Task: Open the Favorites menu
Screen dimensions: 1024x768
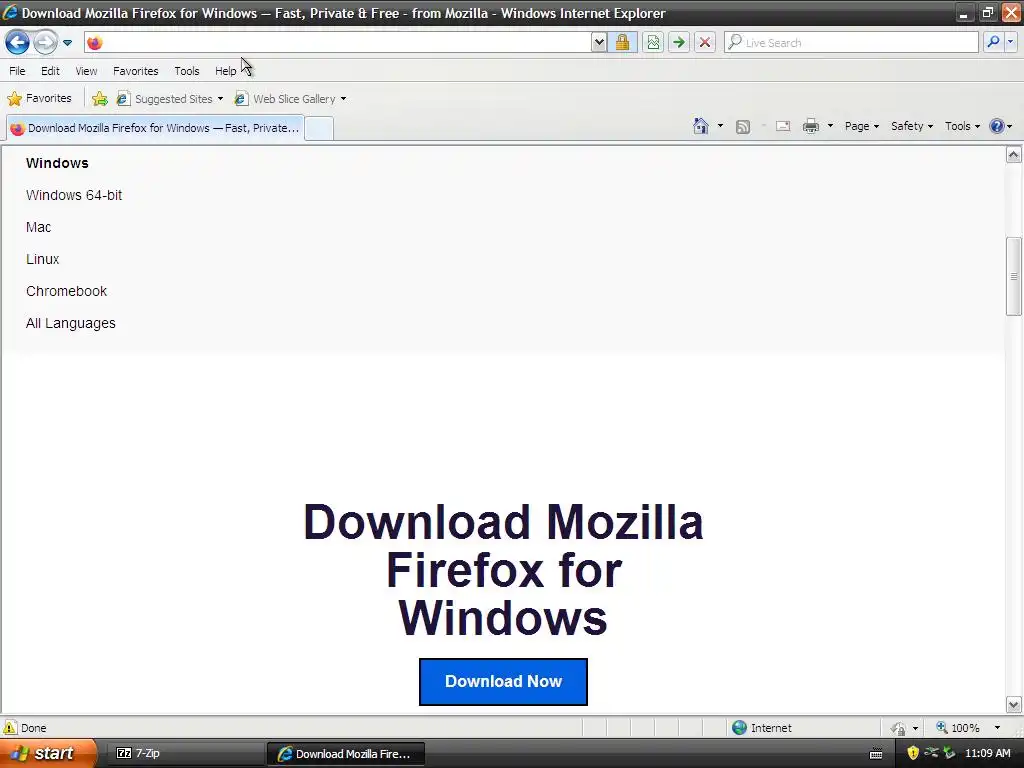Action: pyautogui.click(x=135, y=71)
